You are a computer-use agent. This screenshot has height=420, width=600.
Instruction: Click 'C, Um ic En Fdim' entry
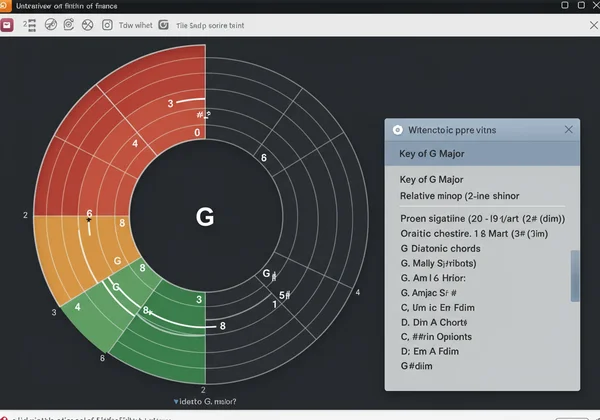(437, 308)
